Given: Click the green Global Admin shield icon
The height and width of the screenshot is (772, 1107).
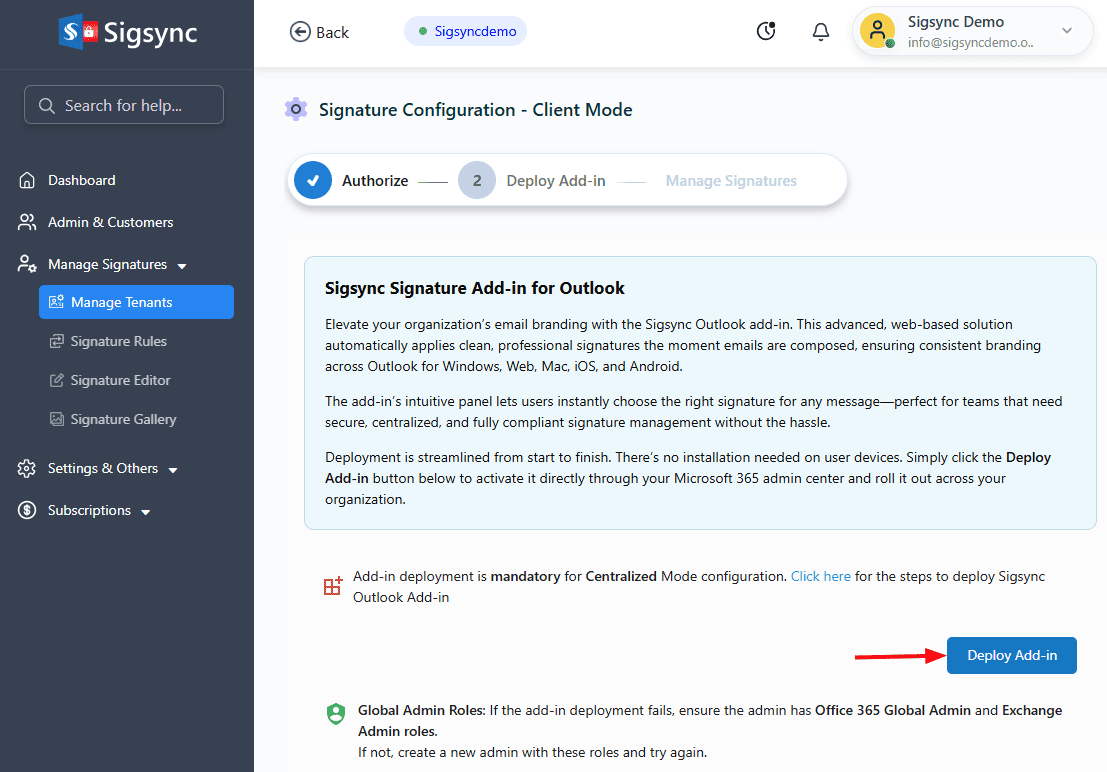Looking at the screenshot, I should point(336,714).
